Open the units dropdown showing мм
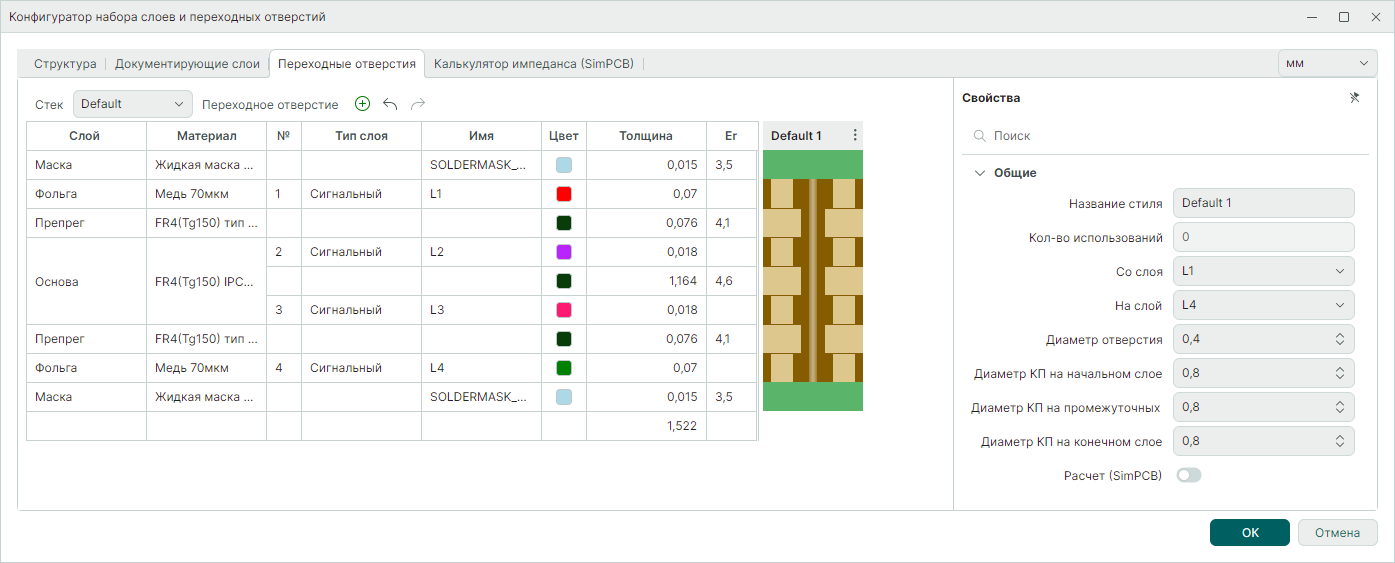Image resolution: width=1395 pixels, height=563 pixels. pyautogui.click(x=1327, y=63)
